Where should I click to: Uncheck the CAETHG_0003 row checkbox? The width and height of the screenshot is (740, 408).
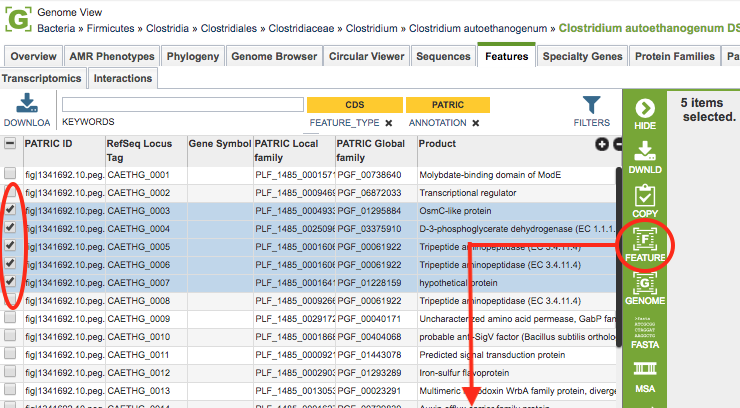(10, 209)
